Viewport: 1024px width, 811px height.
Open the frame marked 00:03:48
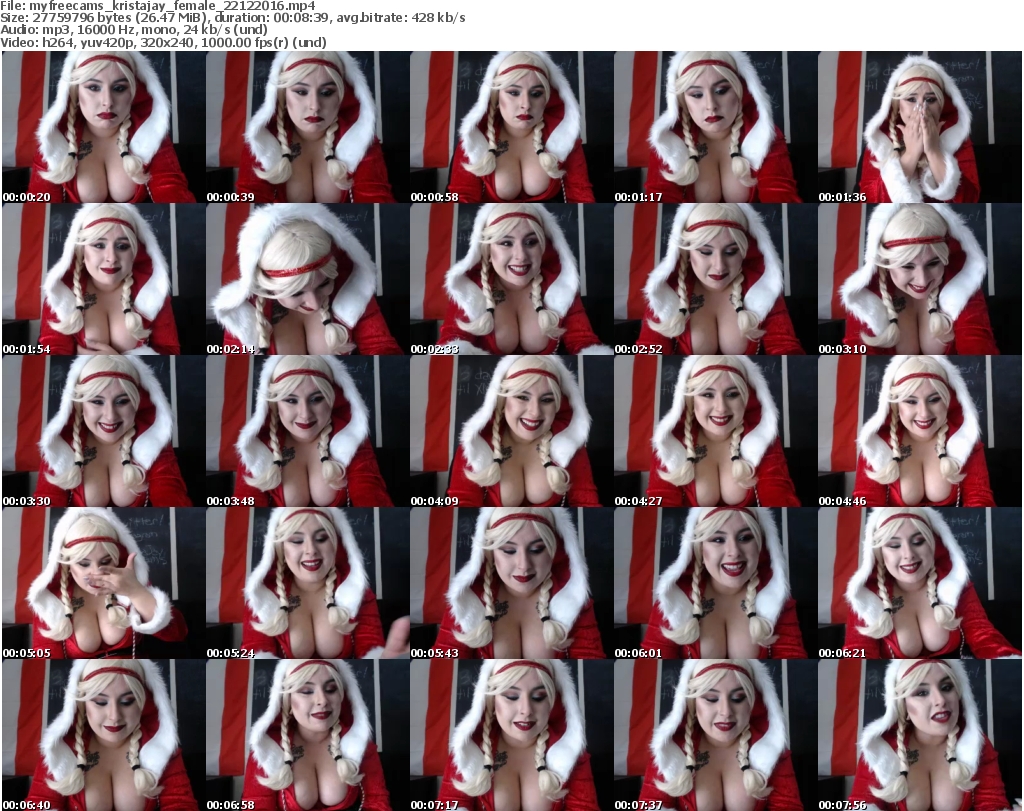[x=307, y=431]
